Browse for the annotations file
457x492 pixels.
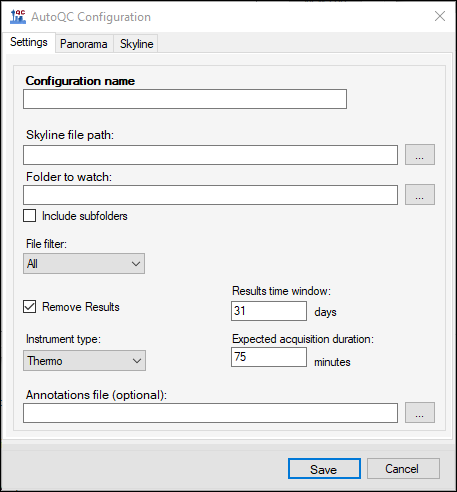420,412
